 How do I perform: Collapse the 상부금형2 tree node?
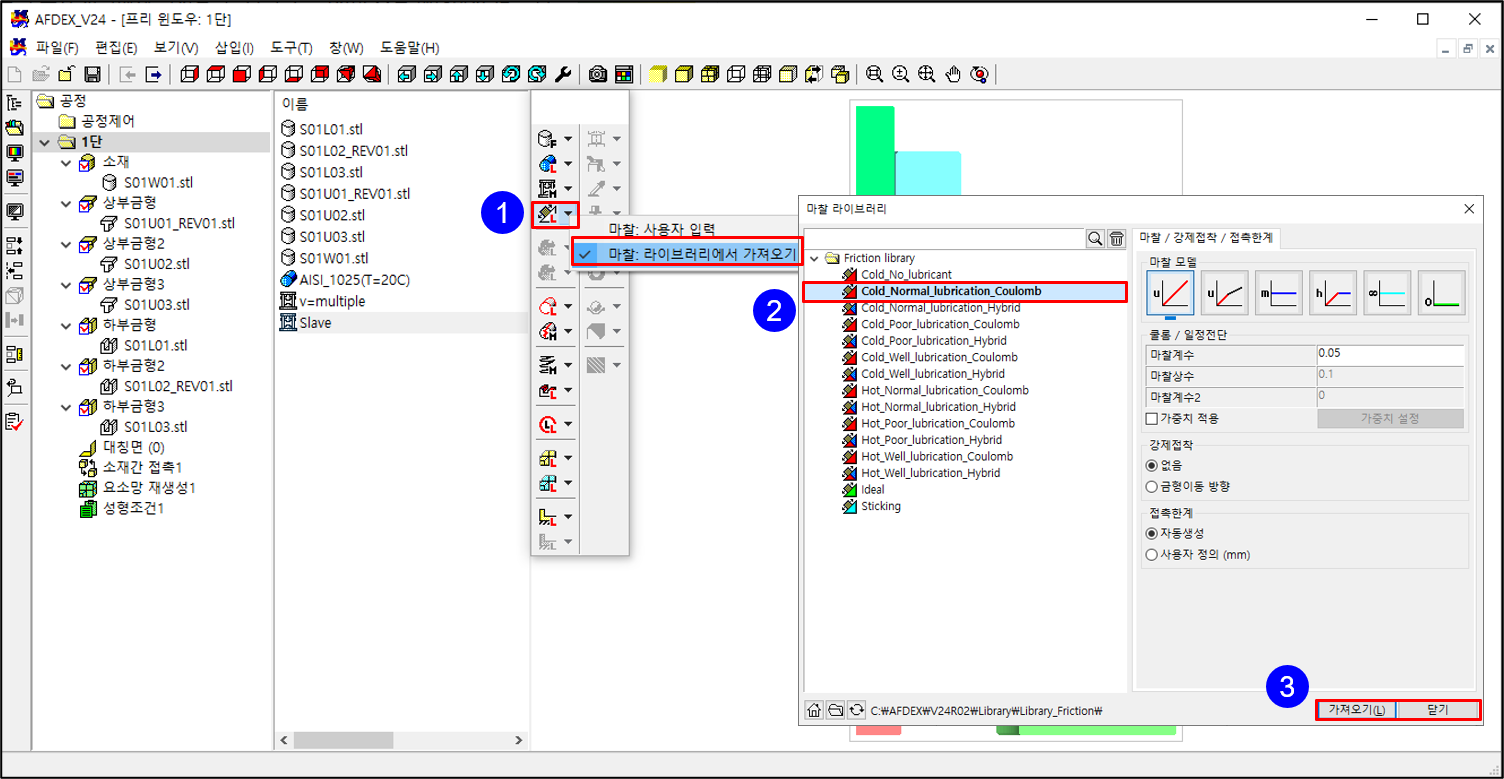66,244
